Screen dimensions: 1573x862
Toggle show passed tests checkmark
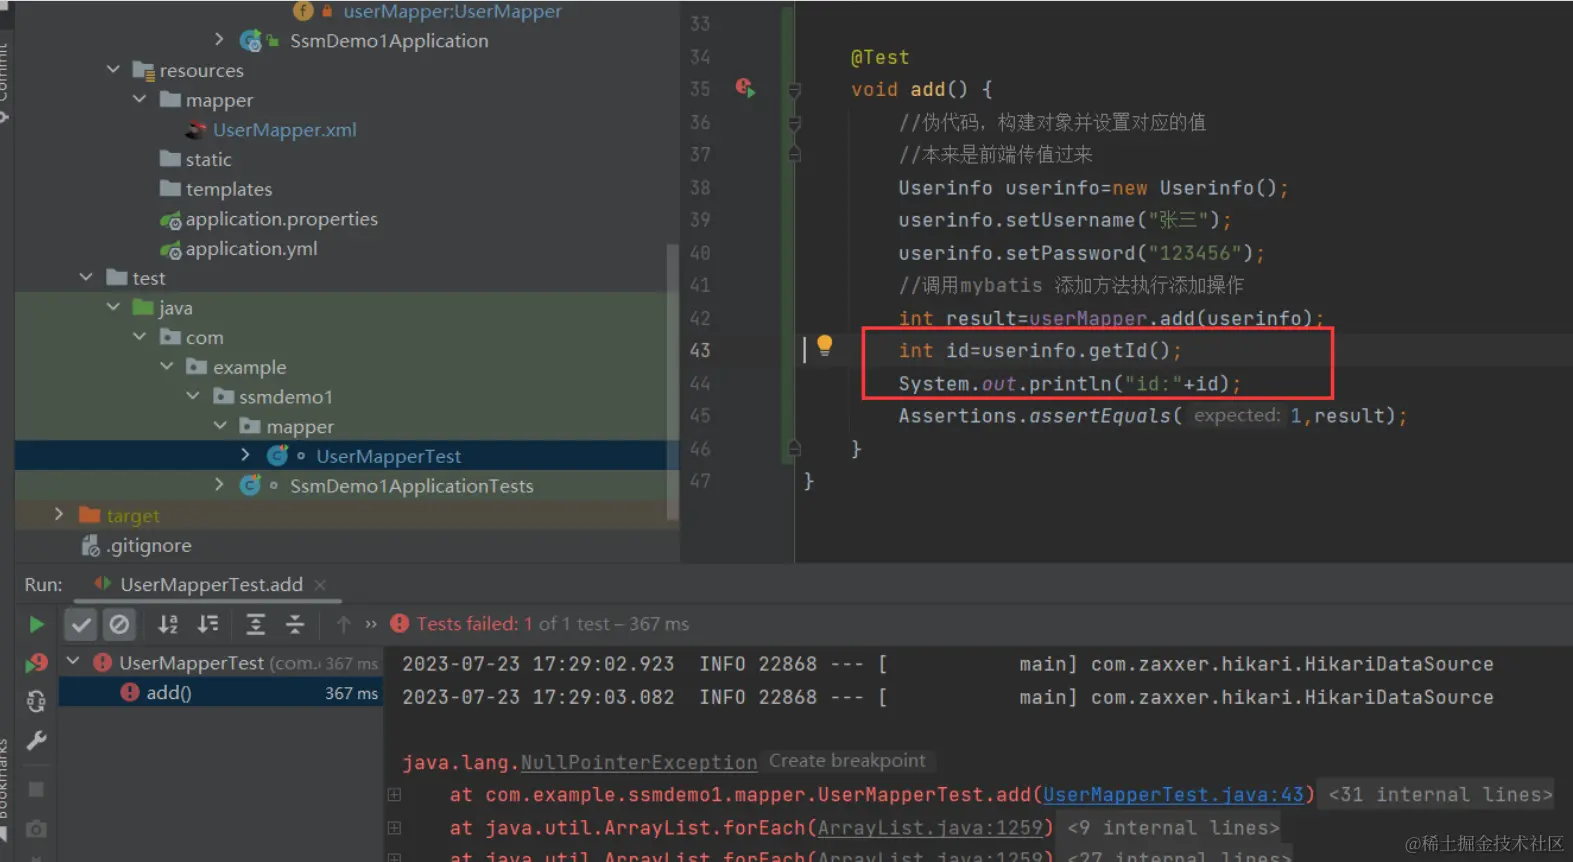click(x=81, y=625)
